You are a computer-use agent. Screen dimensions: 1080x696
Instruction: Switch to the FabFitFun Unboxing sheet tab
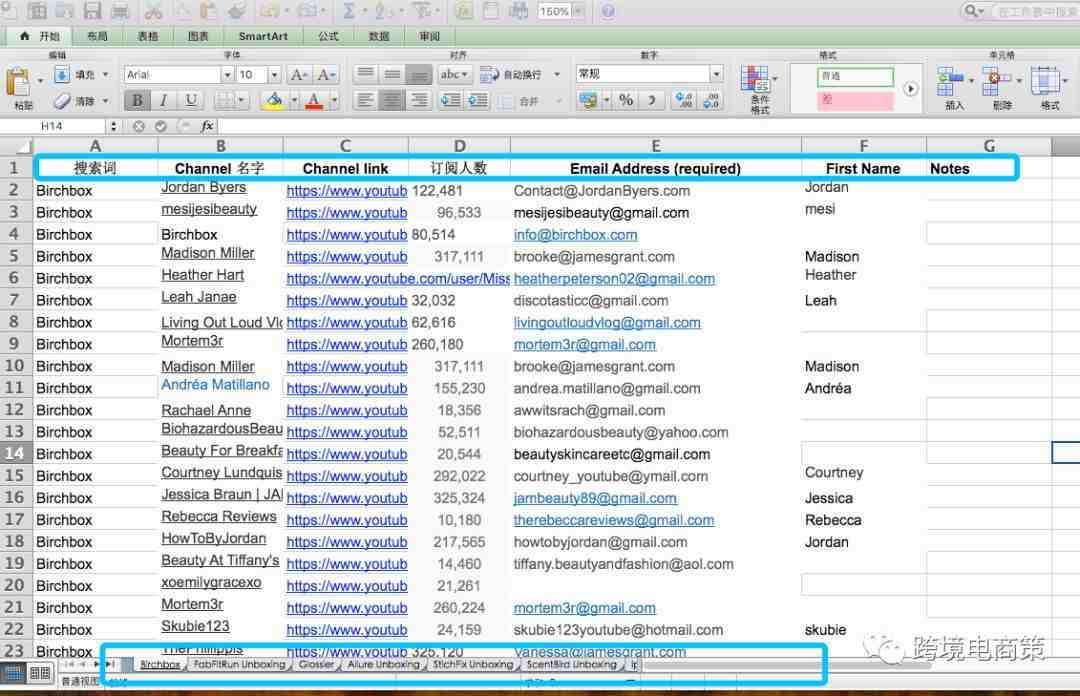(240, 664)
